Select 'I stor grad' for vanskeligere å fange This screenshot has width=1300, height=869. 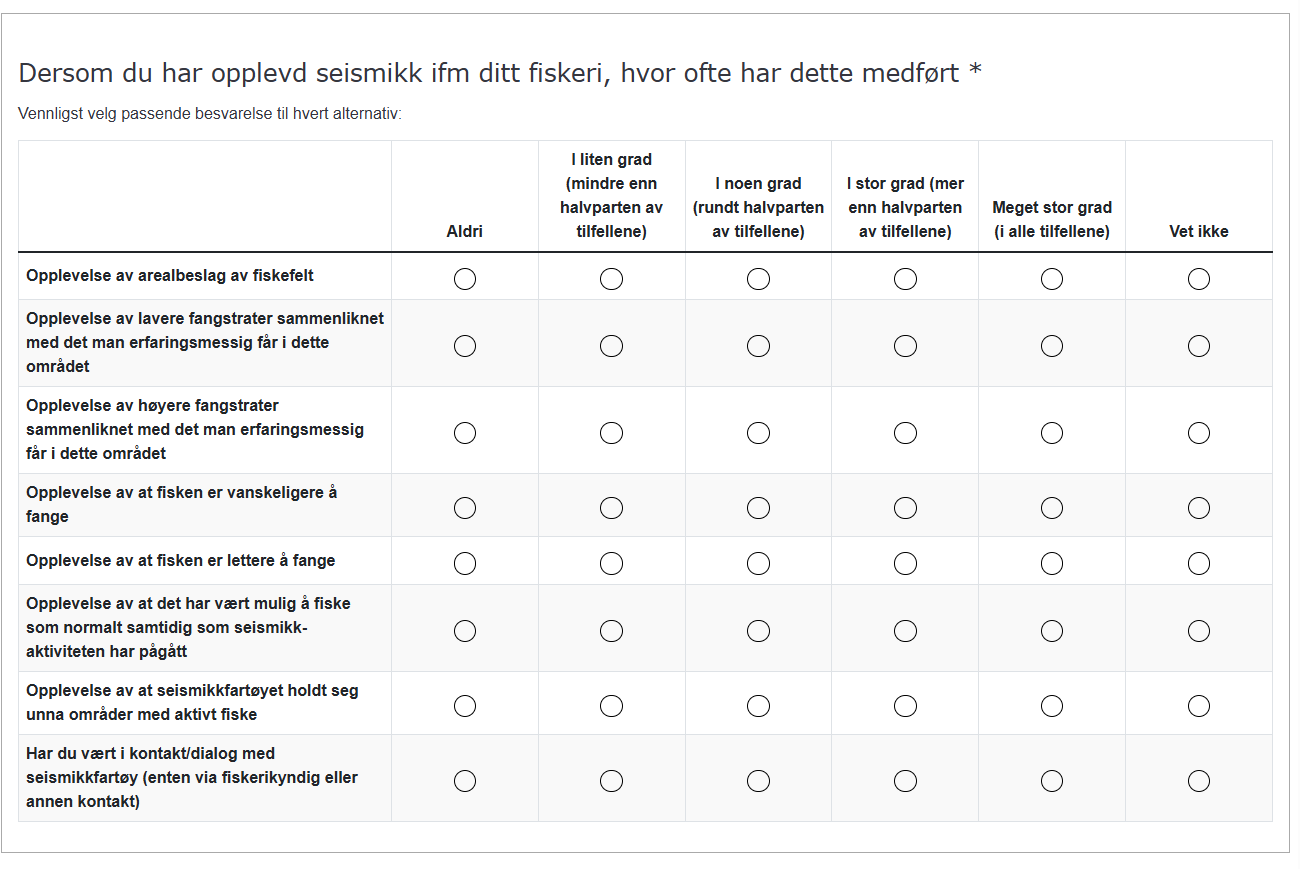[x=905, y=508]
